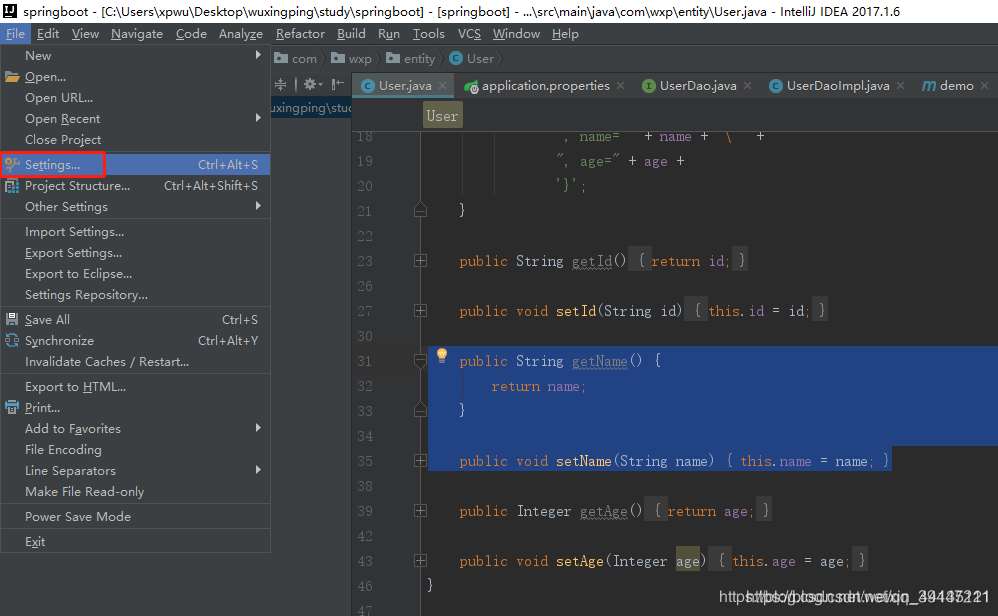Open the Help menu
Screen dimensions: 998x616
pos(565,34)
